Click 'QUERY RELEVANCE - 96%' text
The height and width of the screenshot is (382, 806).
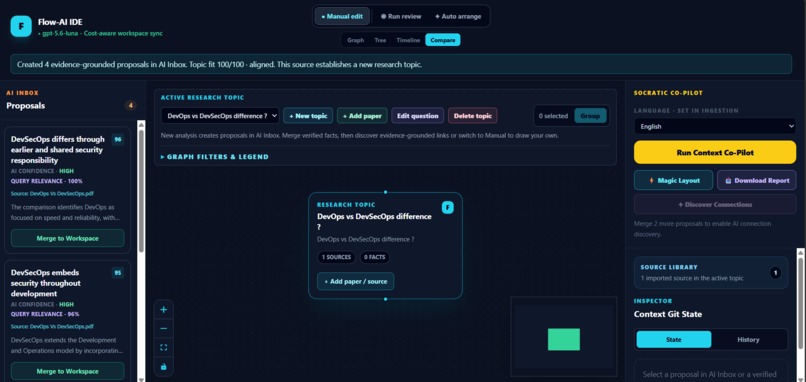click(45, 314)
